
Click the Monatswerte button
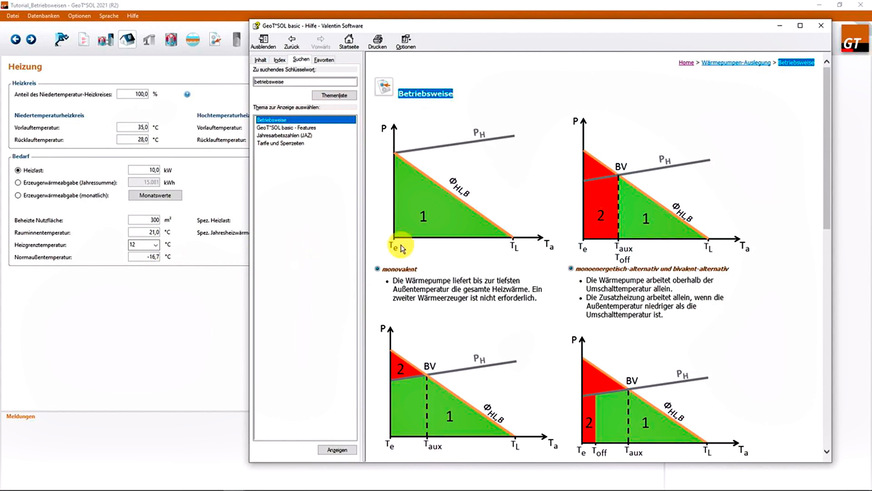tap(154, 196)
